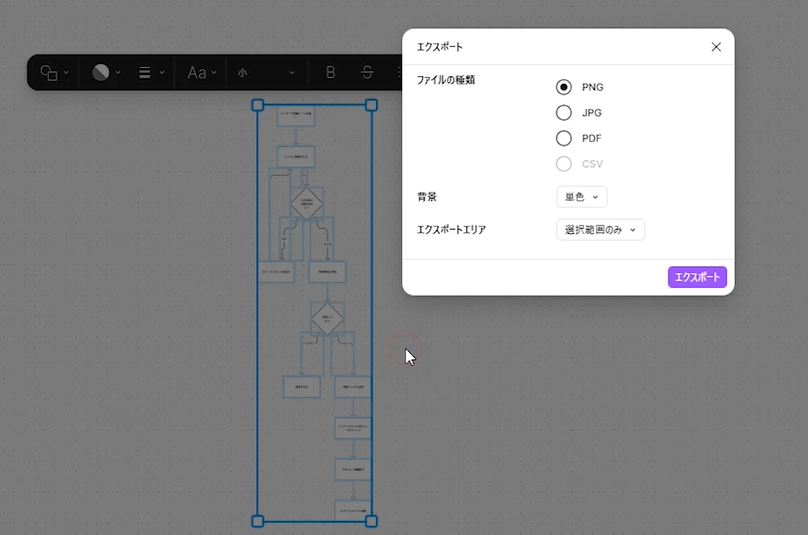Open the line thickness options
Viewport: 808px width, 535px height.
point(150,72)
